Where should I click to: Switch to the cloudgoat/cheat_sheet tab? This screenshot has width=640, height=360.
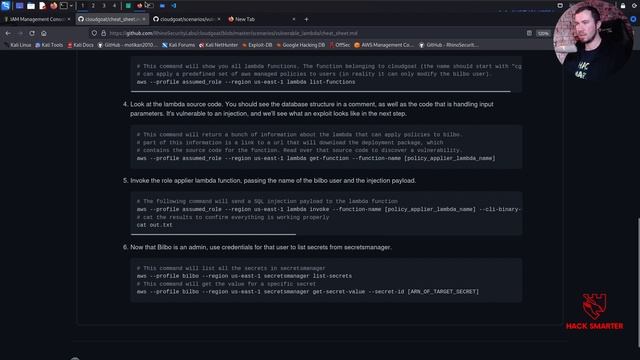coord(111,19)
